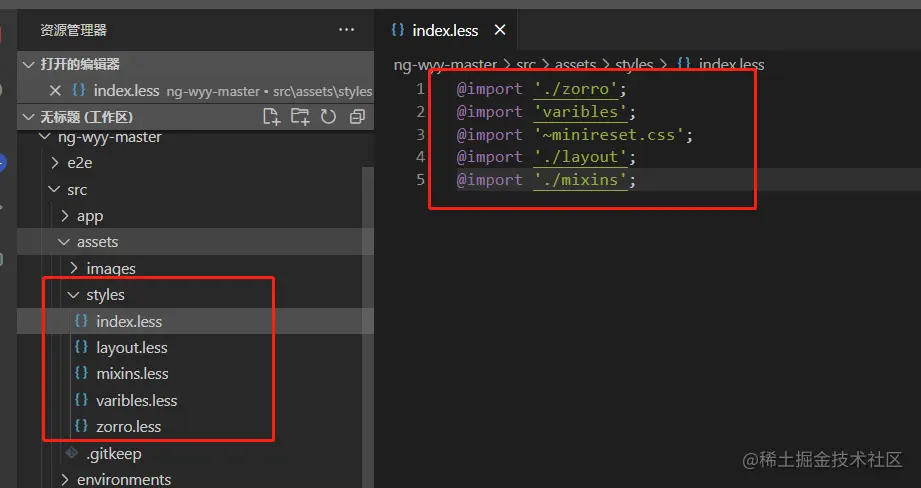Click the .gitkeep file icon
This screenshot has height=488, width=921.
point(72,453)
